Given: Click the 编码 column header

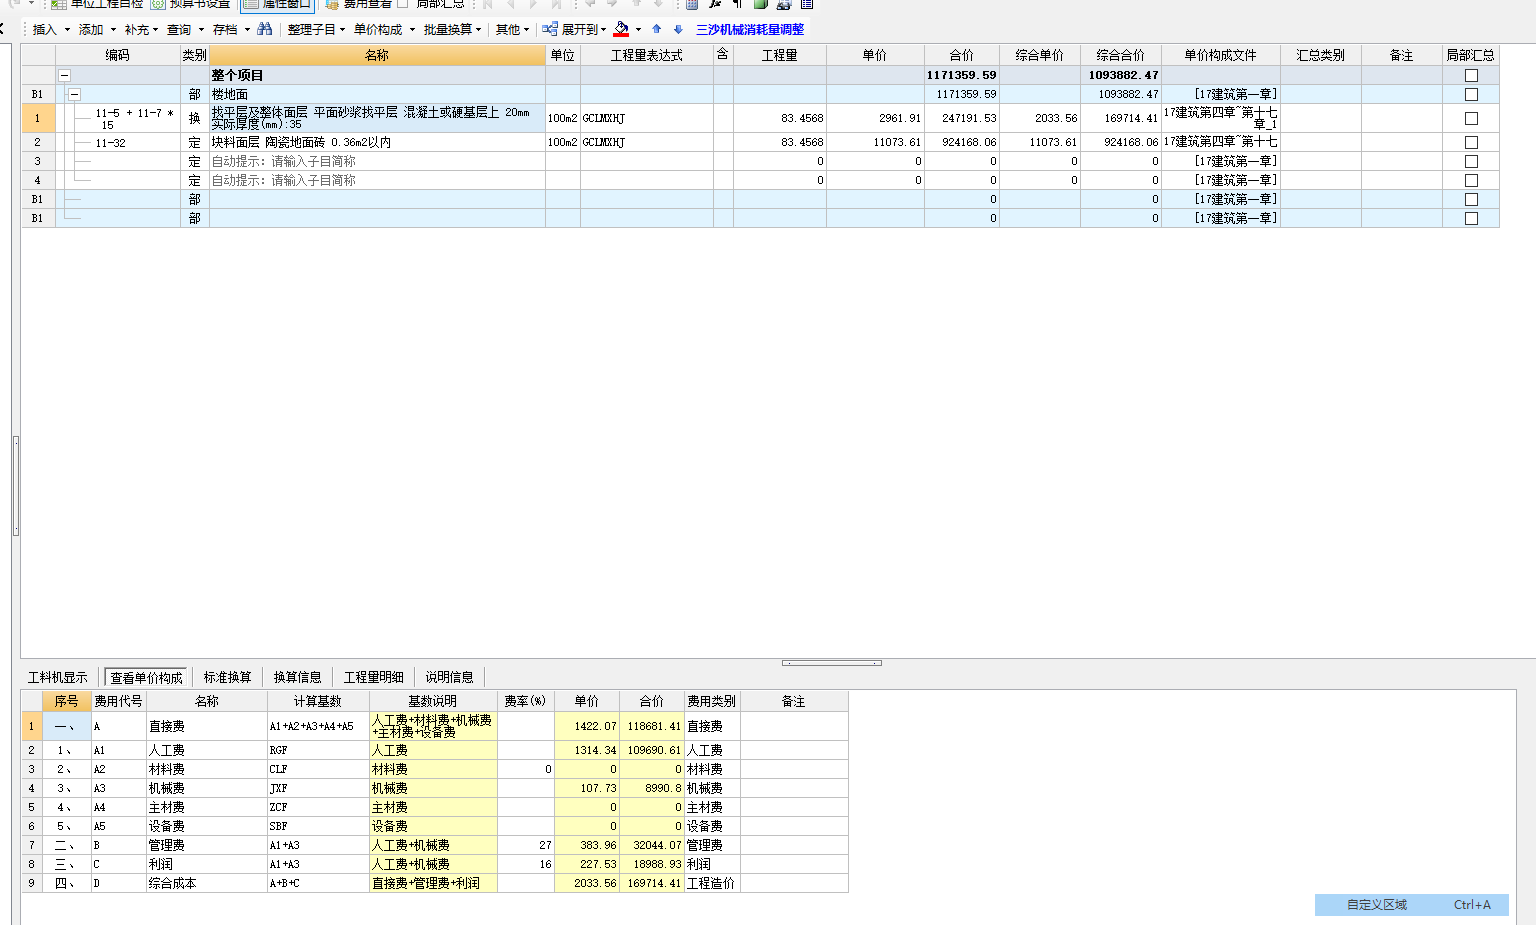Looking at the screenshot, I should [118, 55].
